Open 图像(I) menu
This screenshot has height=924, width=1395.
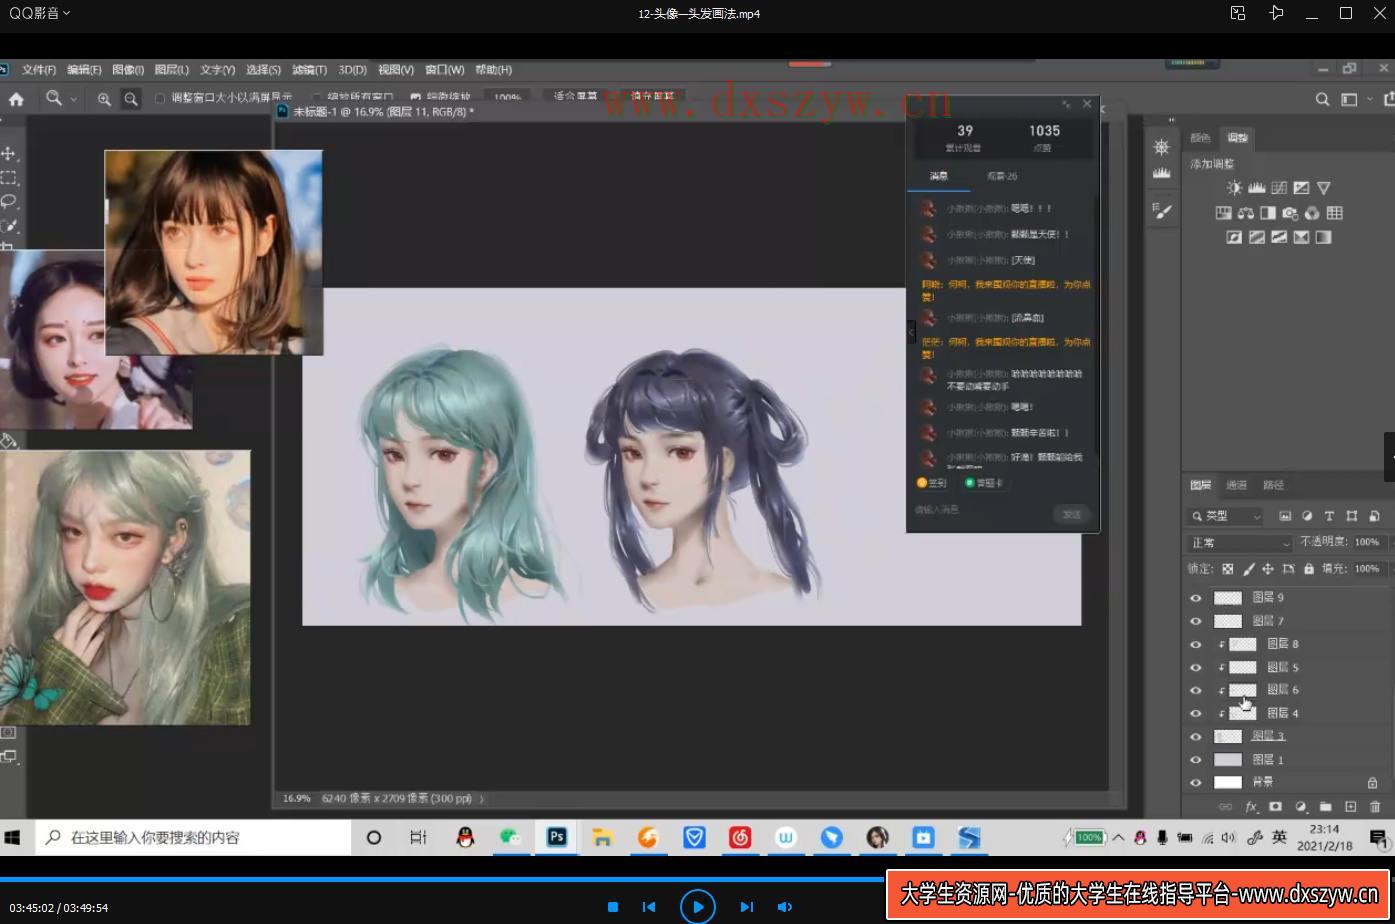pos(128,70)
